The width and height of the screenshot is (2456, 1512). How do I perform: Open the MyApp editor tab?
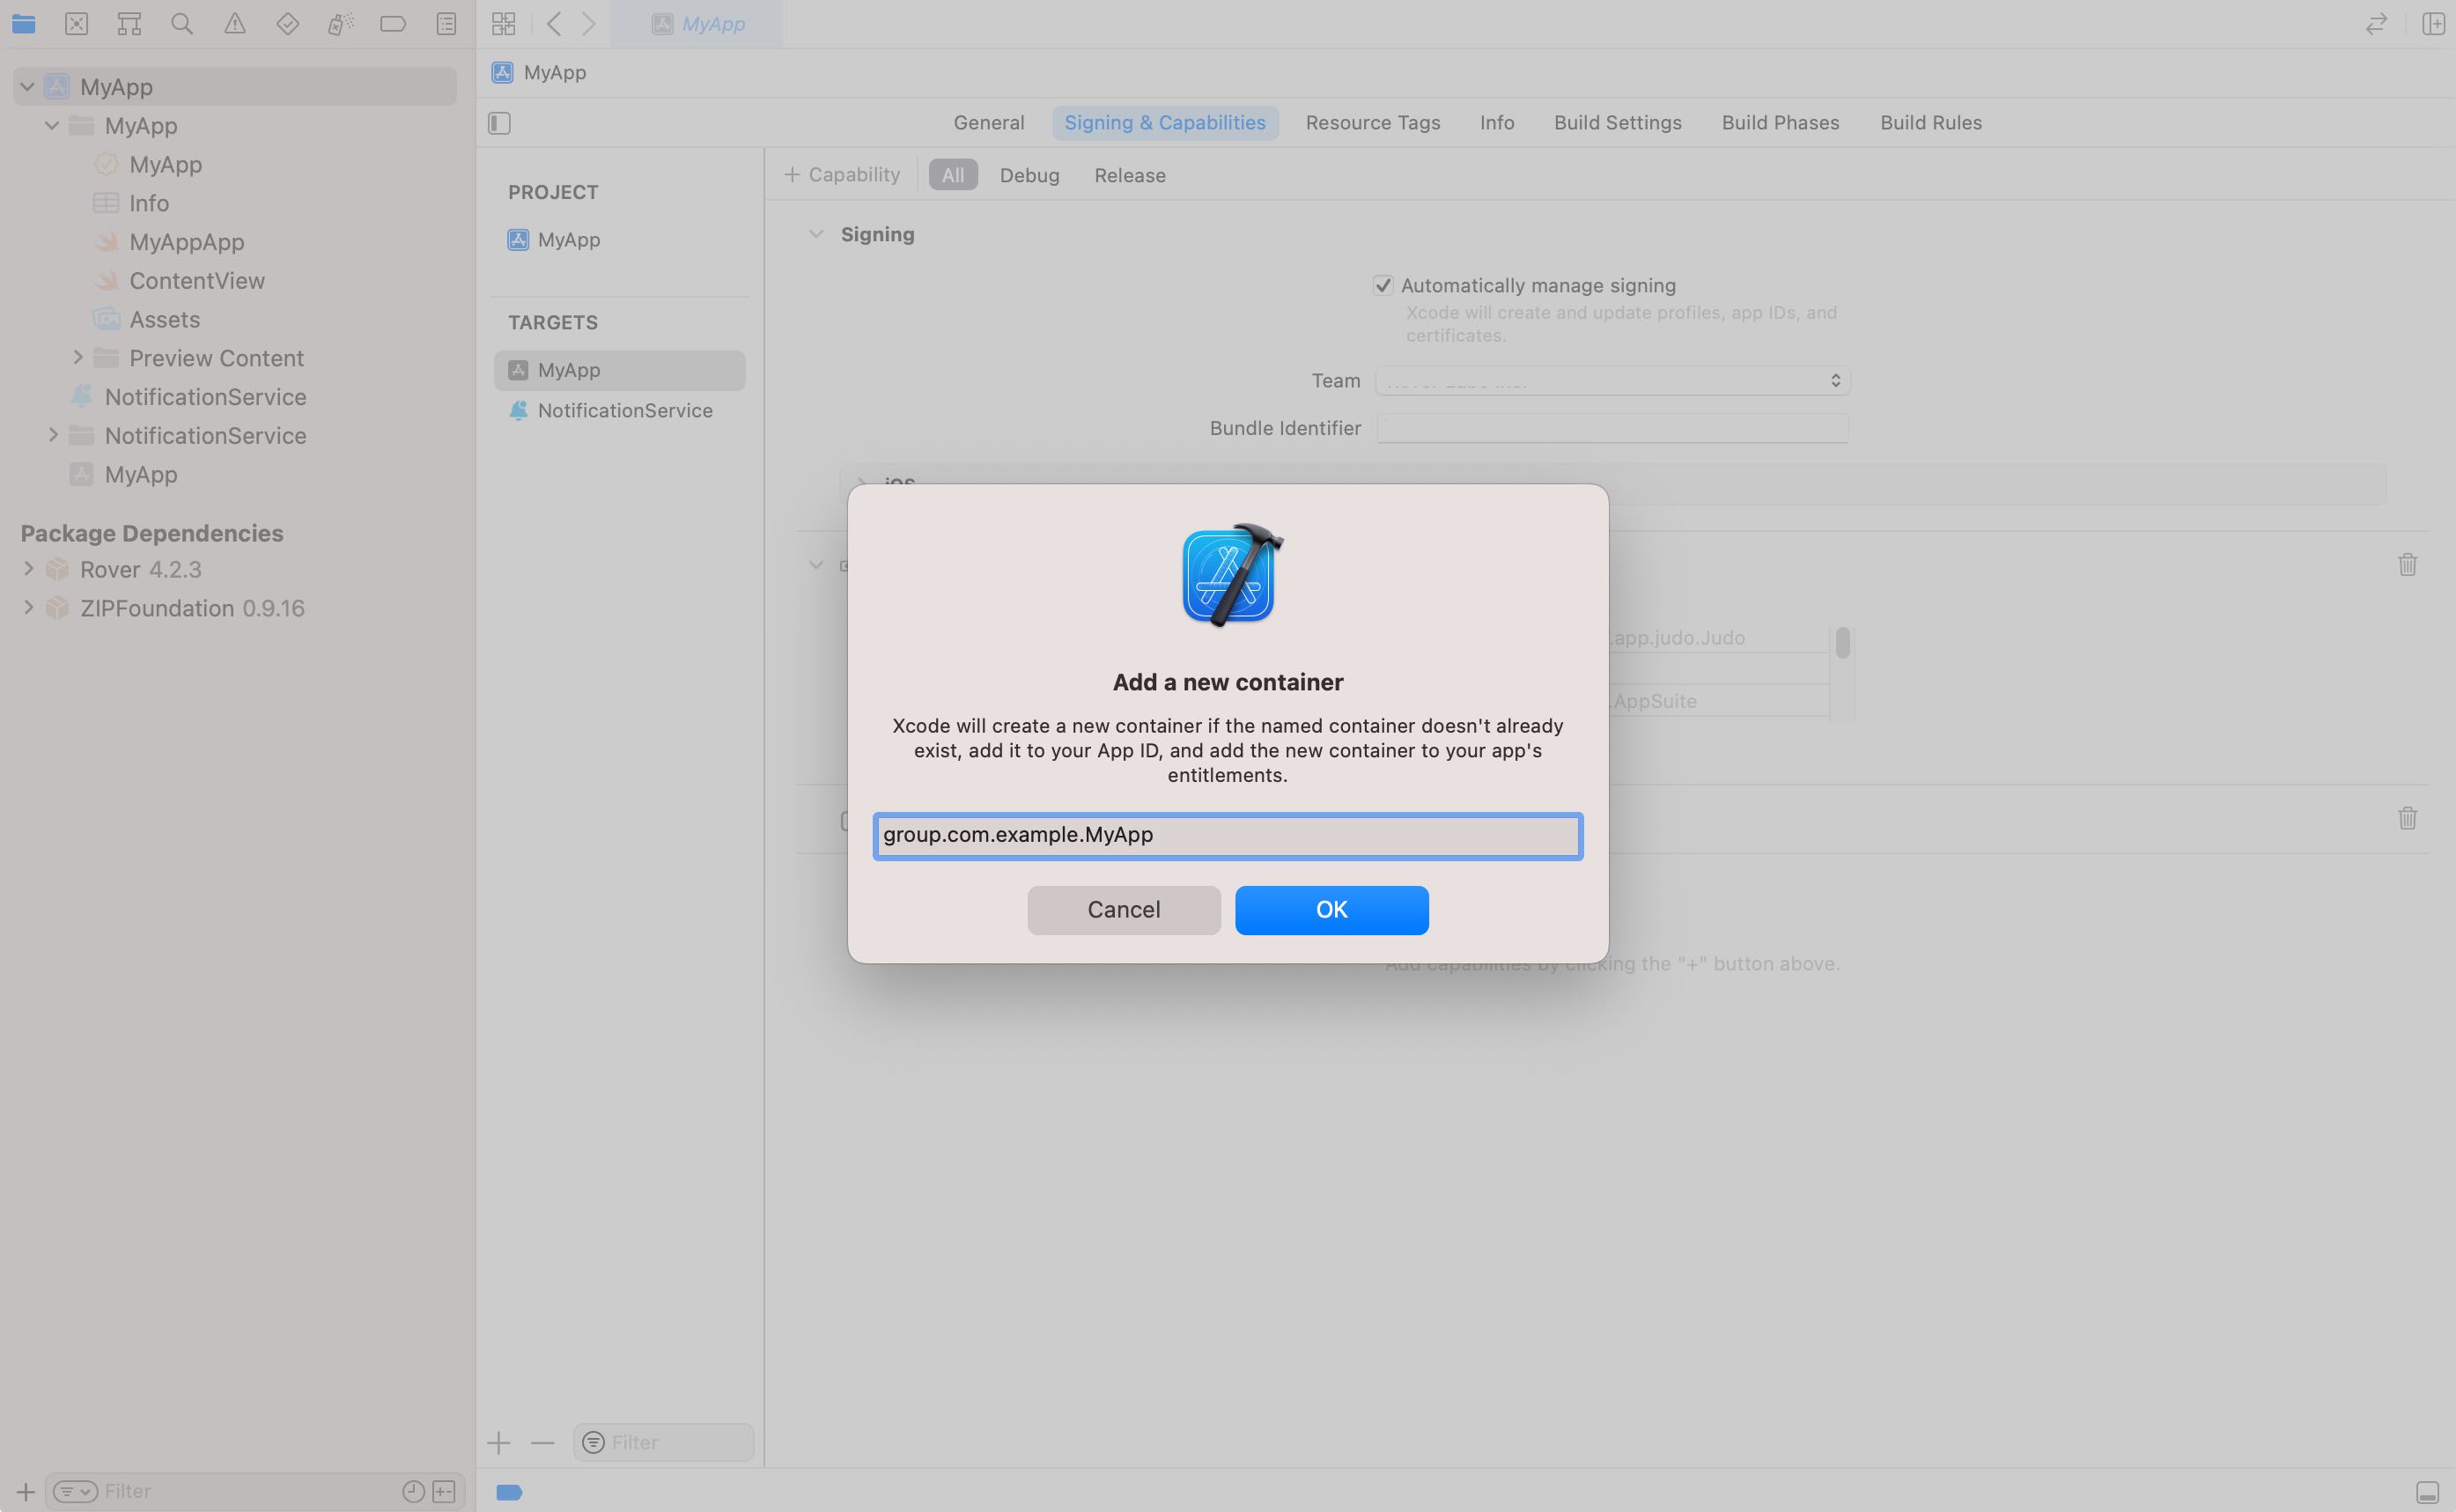(x=697, y=23)
